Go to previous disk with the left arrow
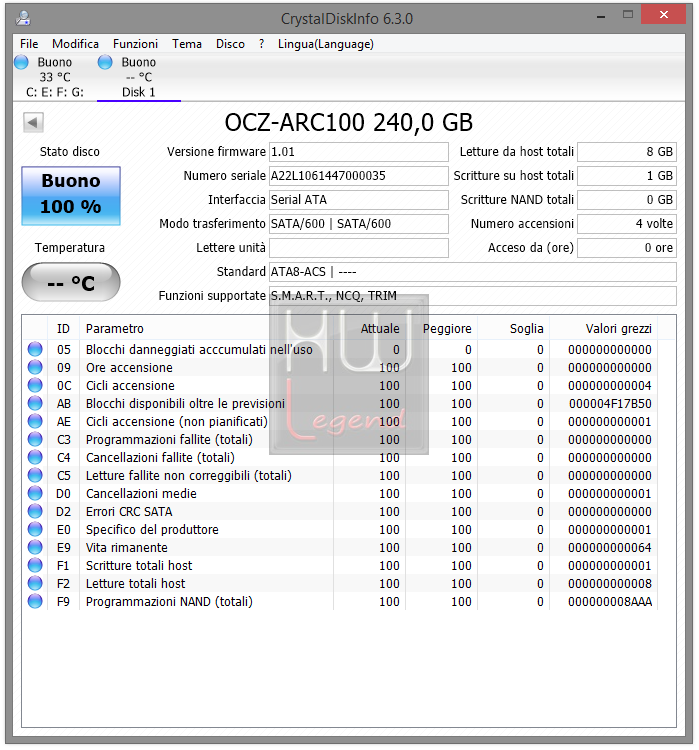 click(33, 122)
